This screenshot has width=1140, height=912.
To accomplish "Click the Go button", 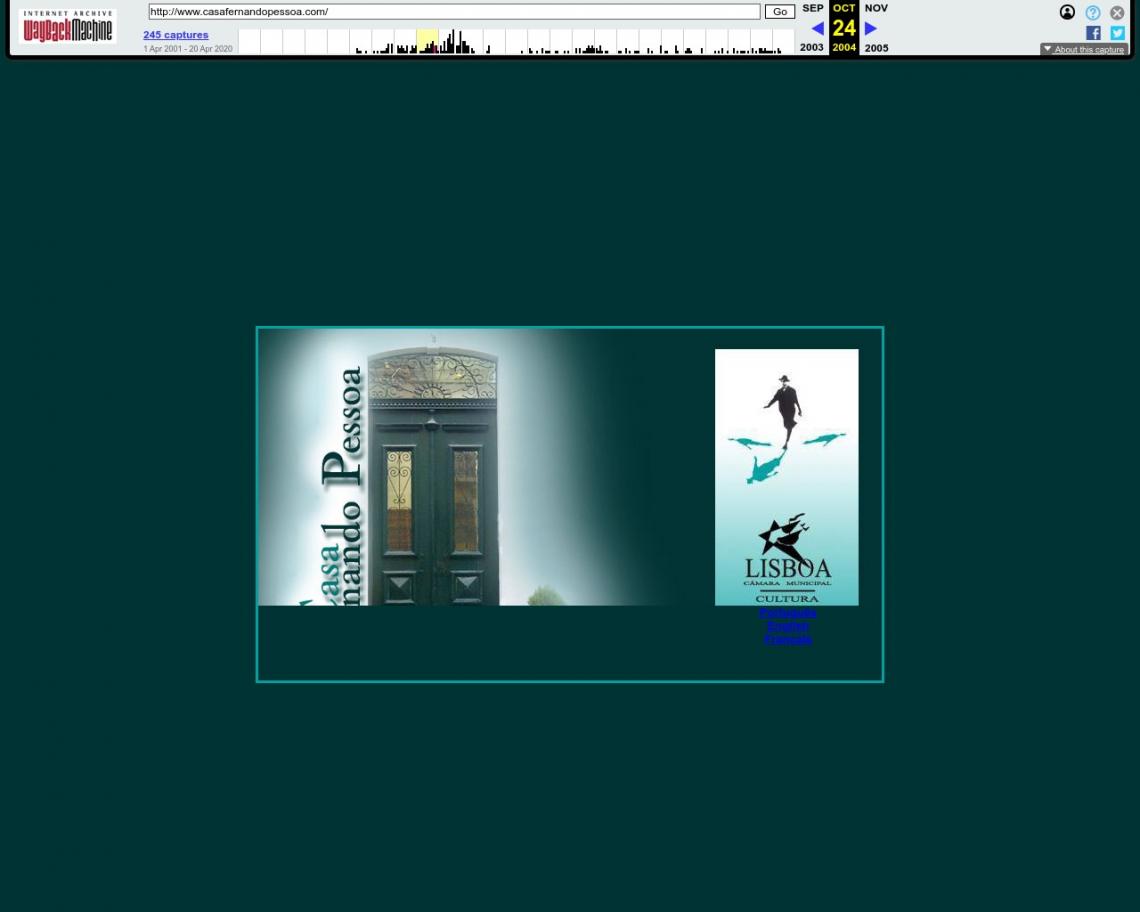I will point(779,12).
